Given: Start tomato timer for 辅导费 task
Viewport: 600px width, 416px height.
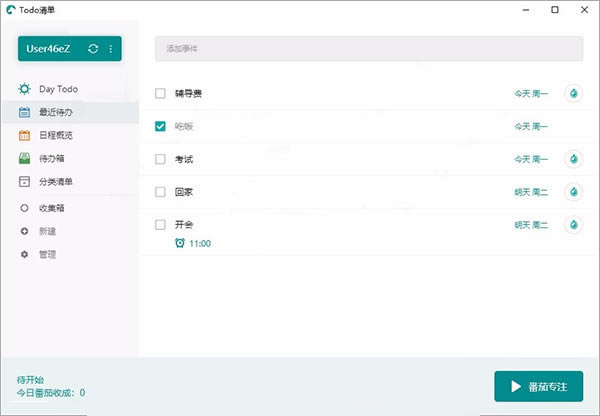Looking at the screenshot, I should click(574, 93).
